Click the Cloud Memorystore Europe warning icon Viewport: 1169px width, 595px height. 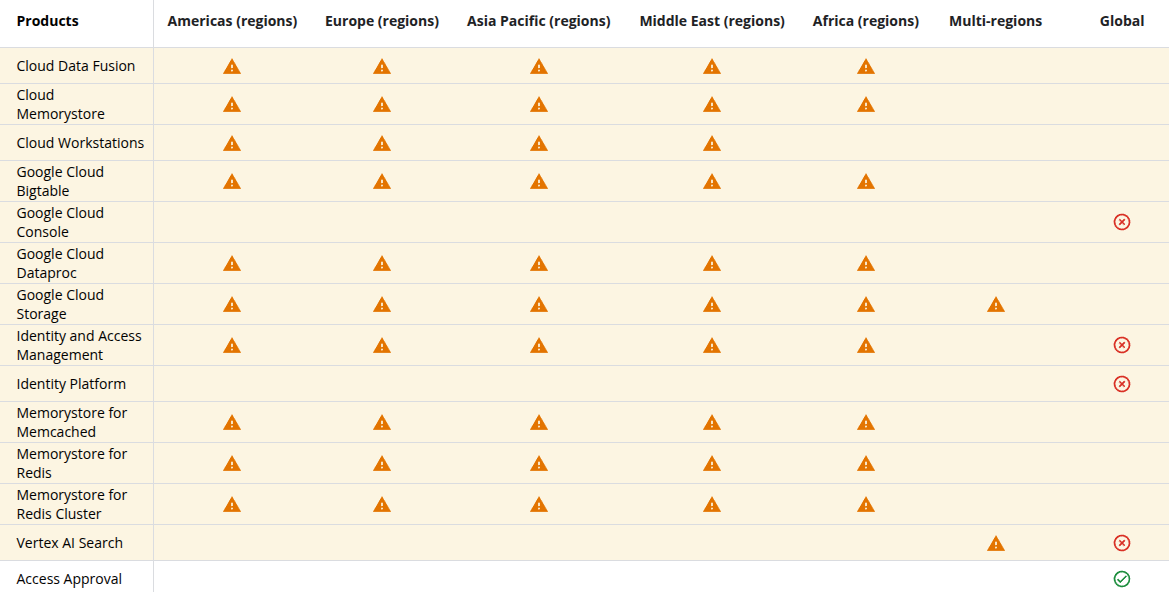coord(382,104)
